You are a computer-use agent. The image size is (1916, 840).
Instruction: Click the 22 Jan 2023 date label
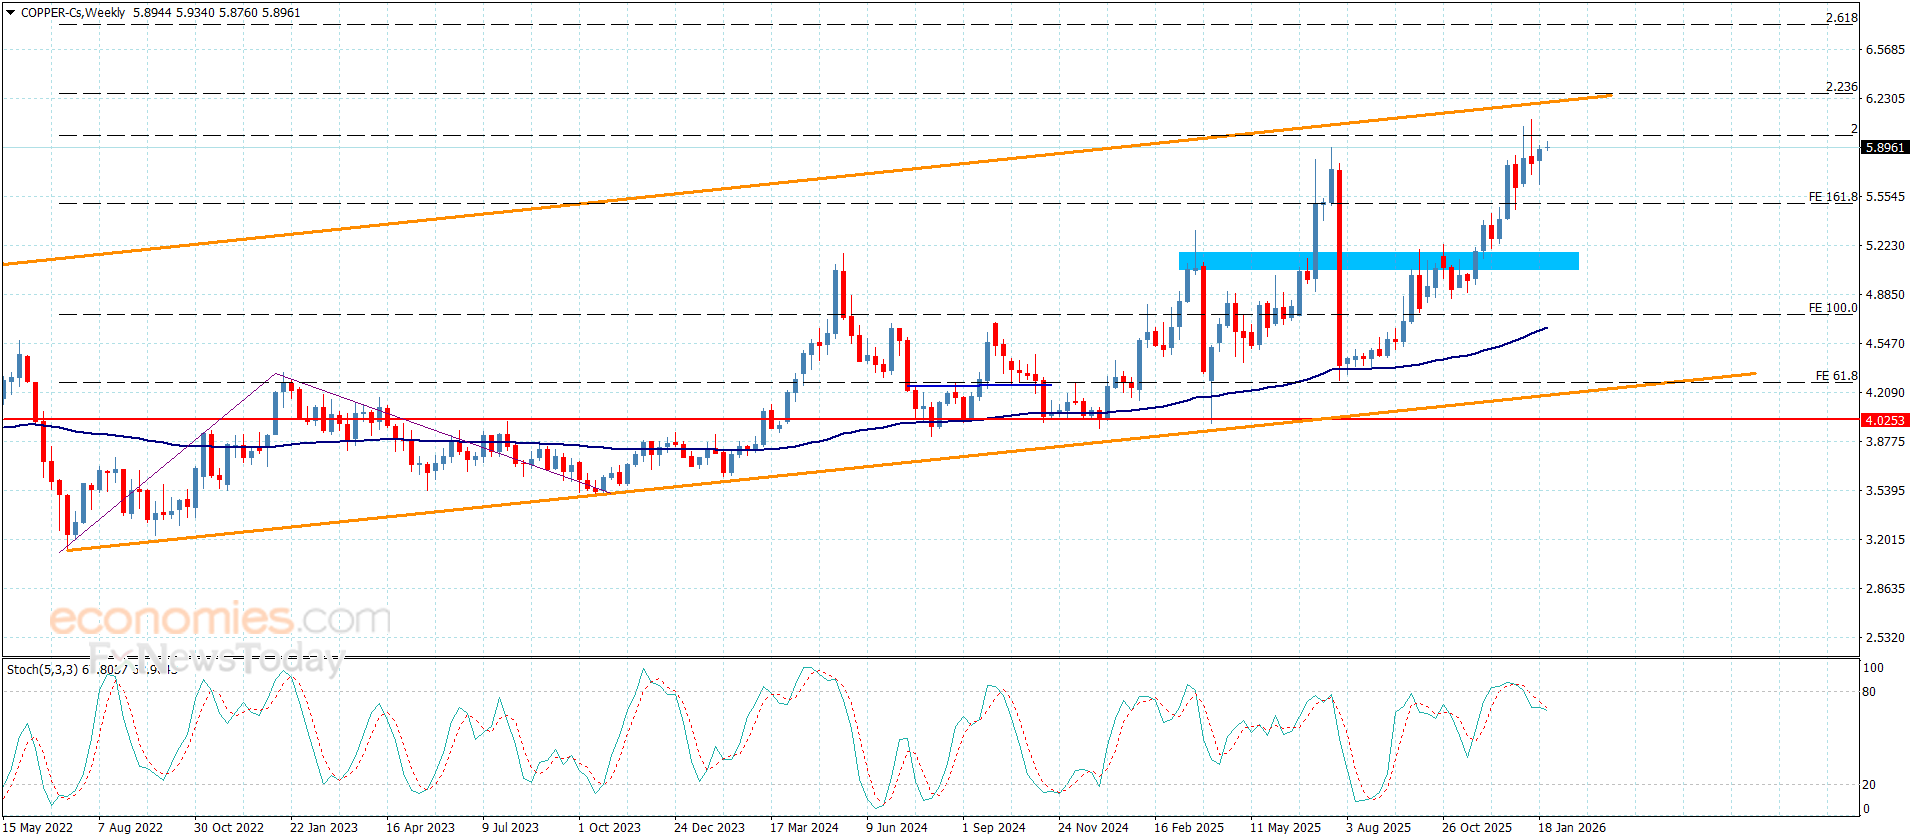pos(324,827)
